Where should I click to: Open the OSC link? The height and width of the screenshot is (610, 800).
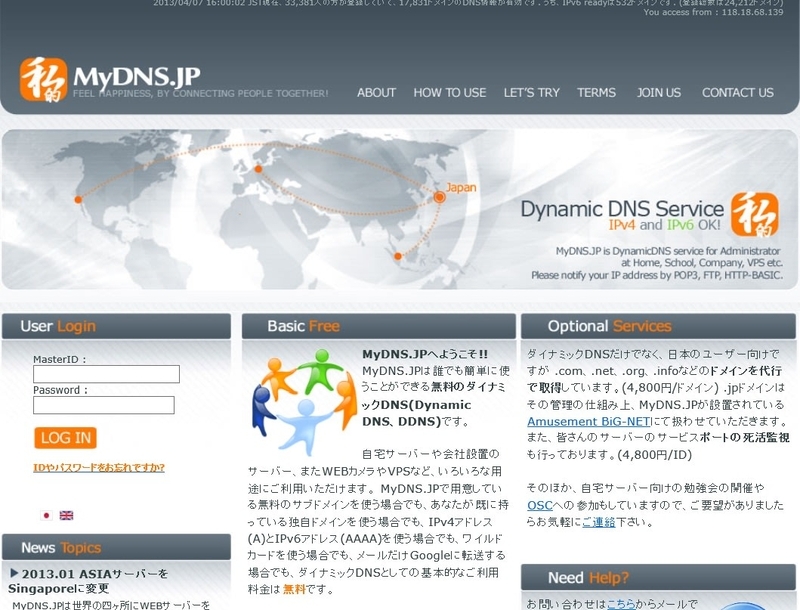coord(540,505)
